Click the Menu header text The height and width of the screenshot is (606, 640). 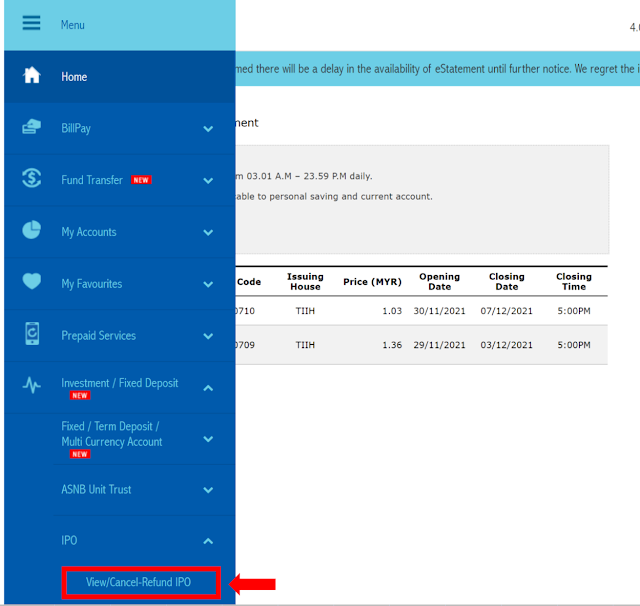pyautogui.click(x=73, y=25)
